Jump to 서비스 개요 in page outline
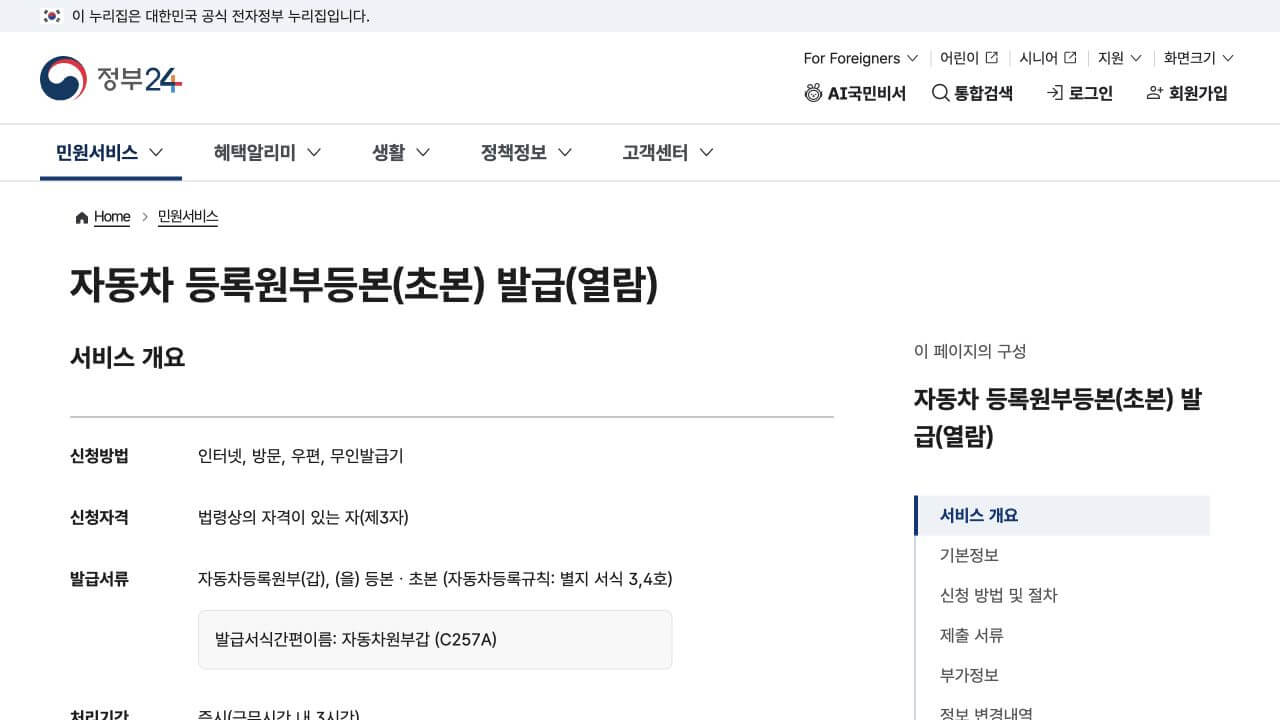The height and width of the screenshot is (720, 1280). pyautogui.click(x=1062, y=516)
